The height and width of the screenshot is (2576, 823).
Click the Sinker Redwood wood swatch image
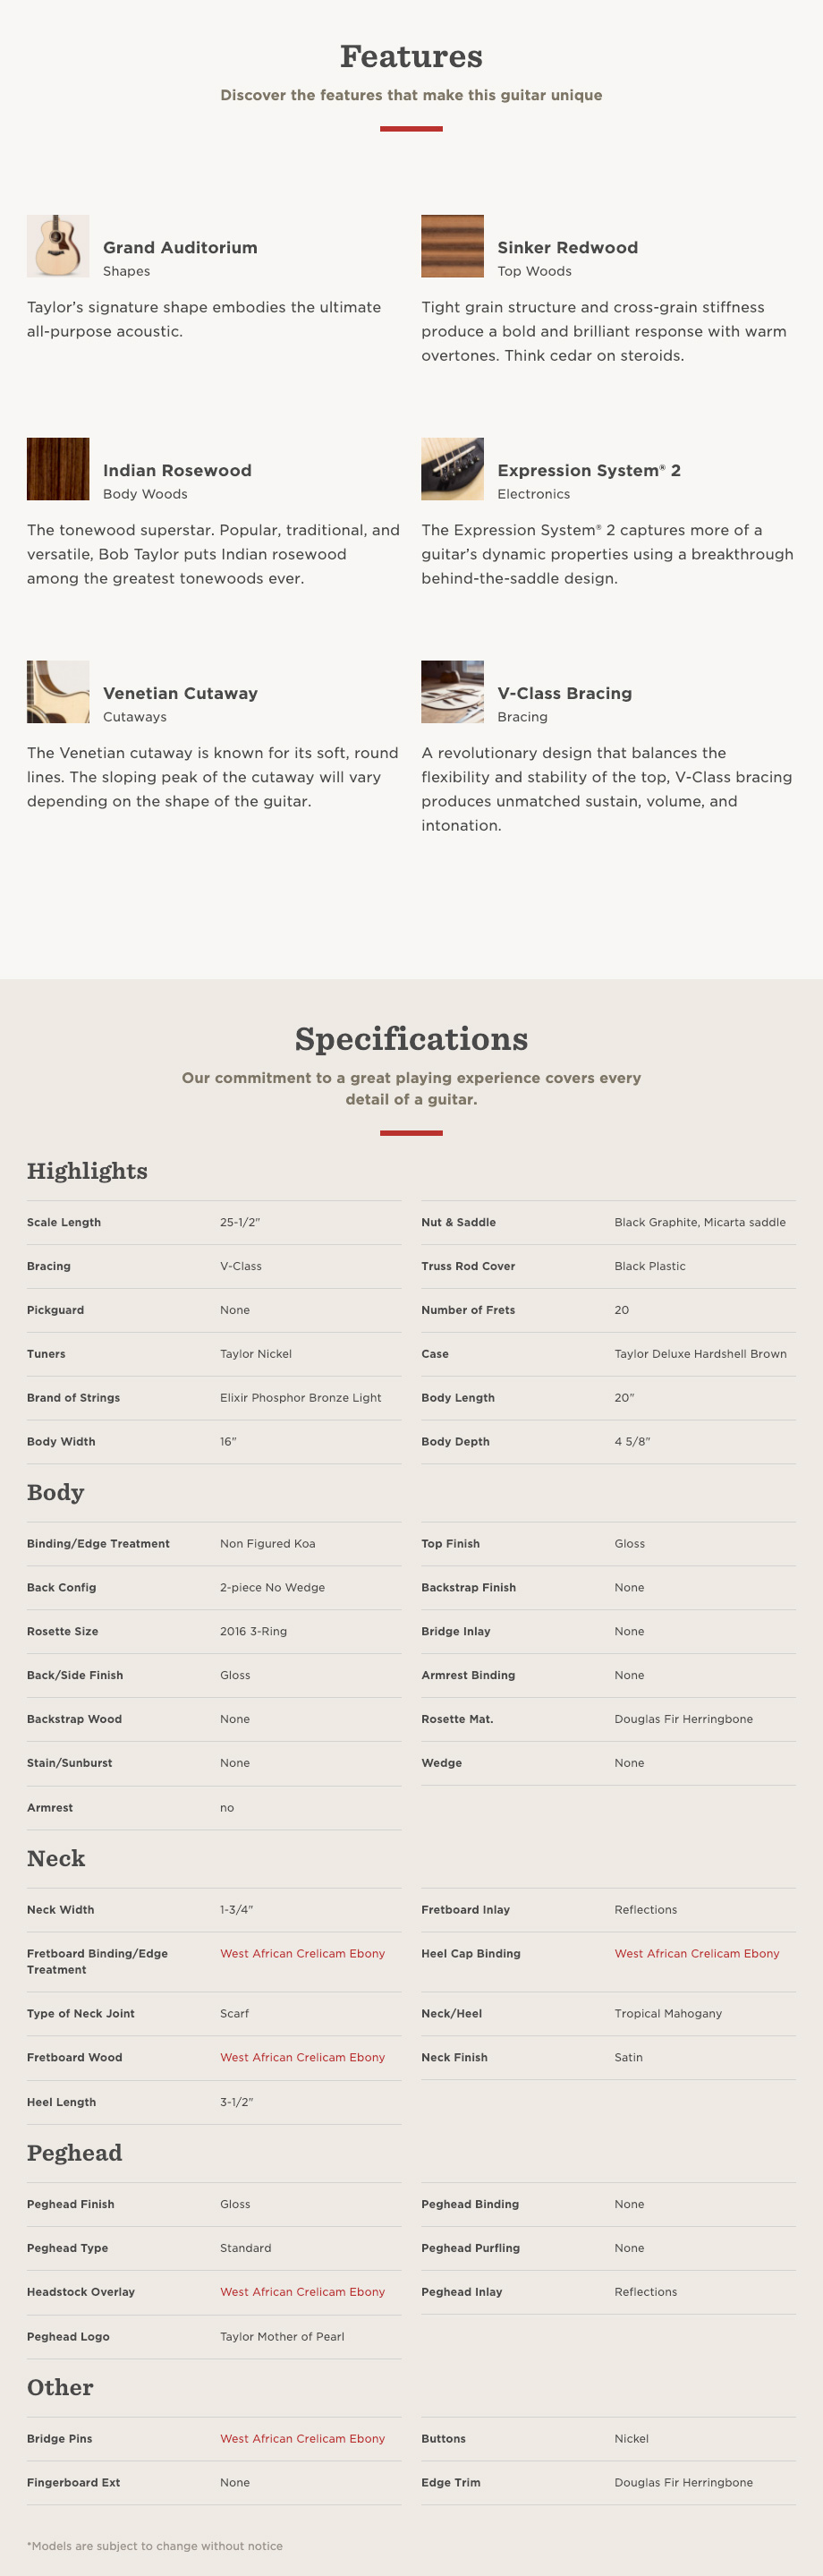pos(452,246)
